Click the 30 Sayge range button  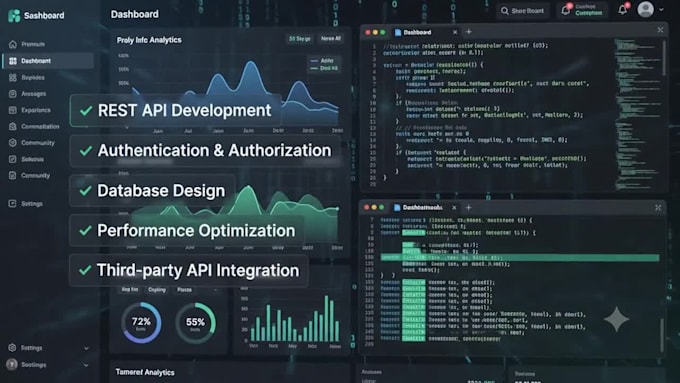pos(300,39)
